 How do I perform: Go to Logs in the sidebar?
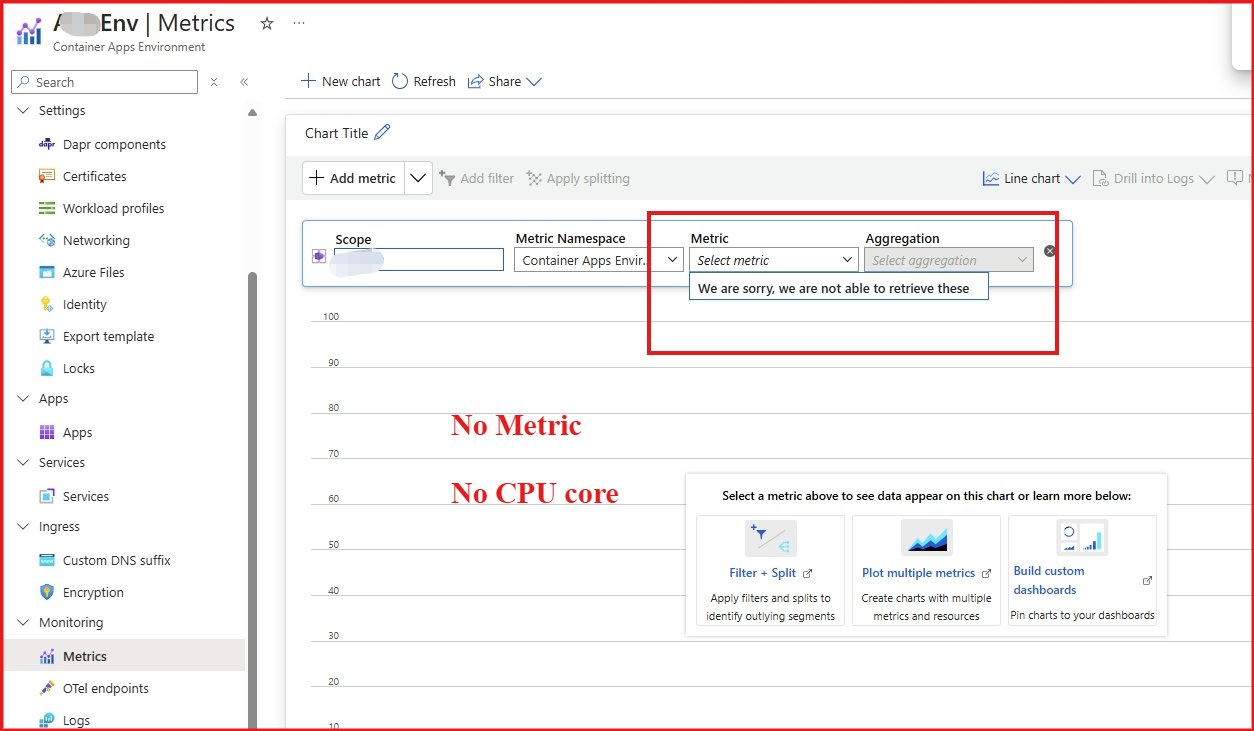coord(76,720)
